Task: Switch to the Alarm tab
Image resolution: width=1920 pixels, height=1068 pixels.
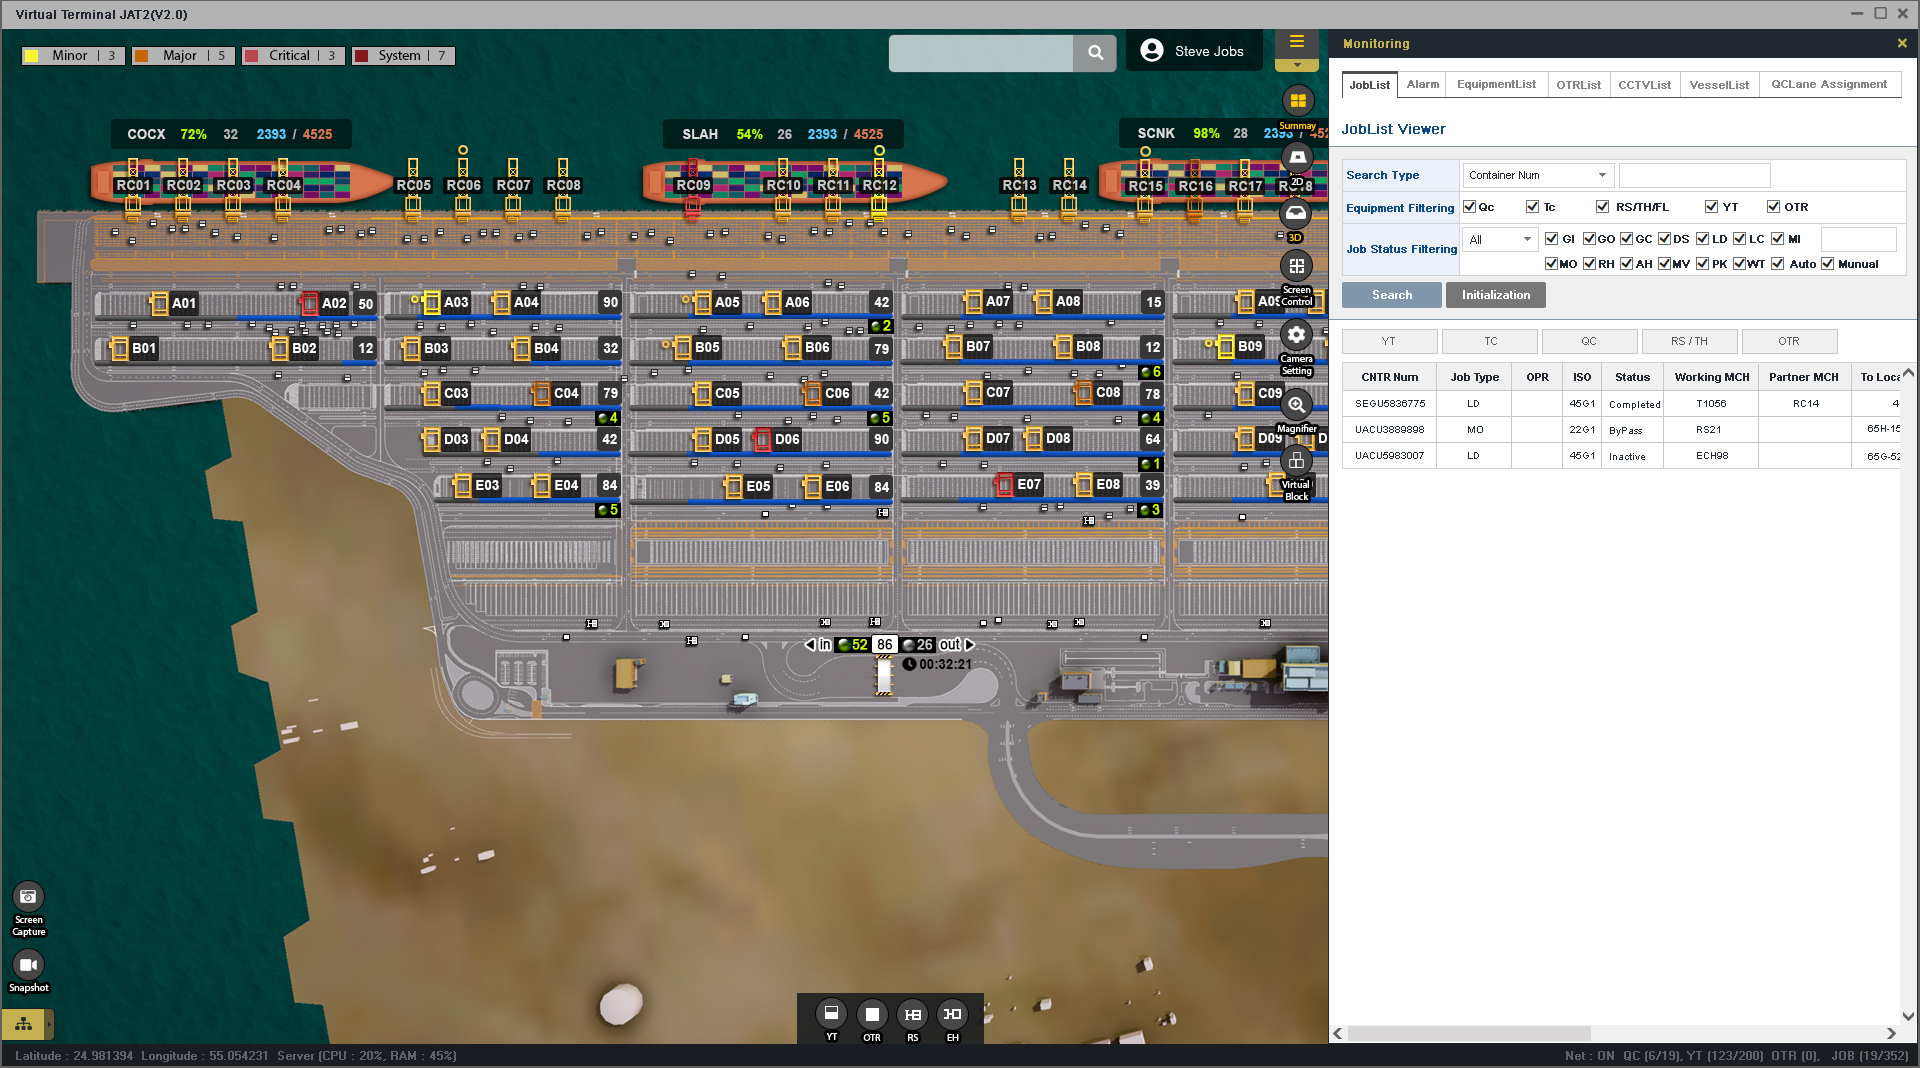Action: point(1422,85)
